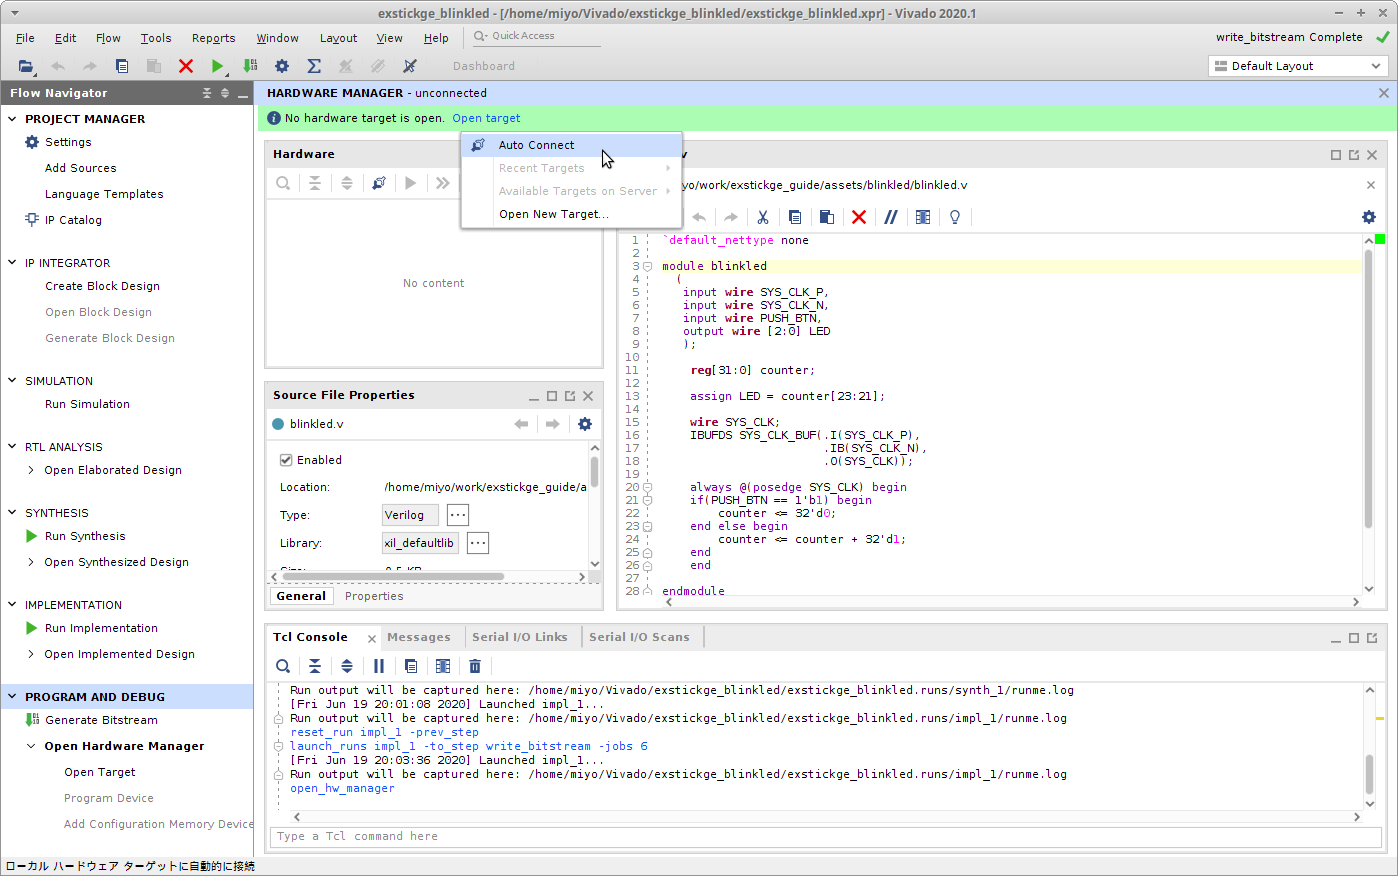
Task: Click the search icon in Hardware panel
Action: tap(283, 183)
